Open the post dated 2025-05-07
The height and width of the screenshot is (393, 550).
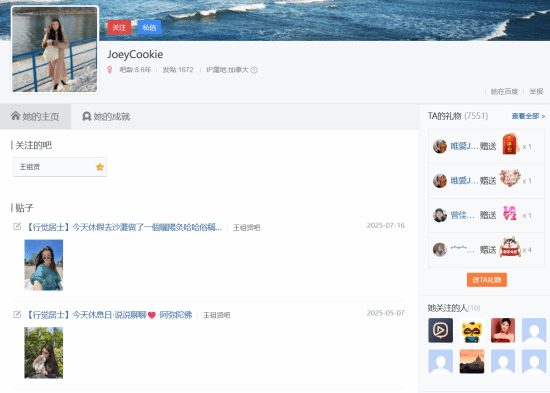[109, 315]
